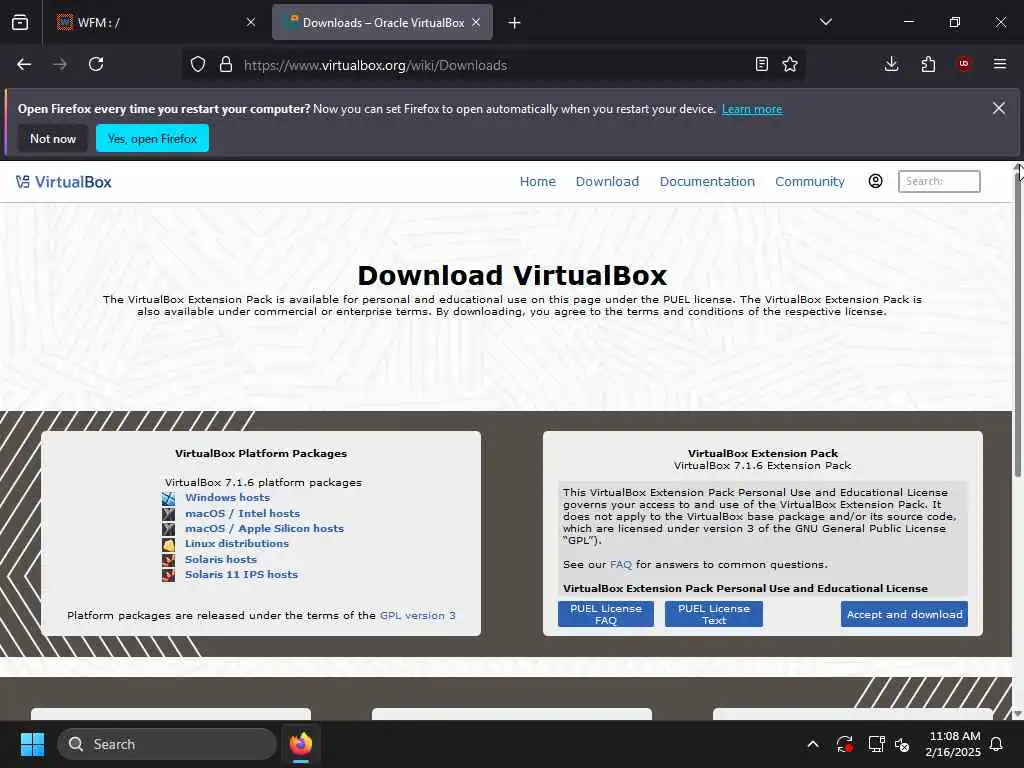Open the Firefox View icon in the tab strip
The image size is (1024, 768).
tap(20, 23)
